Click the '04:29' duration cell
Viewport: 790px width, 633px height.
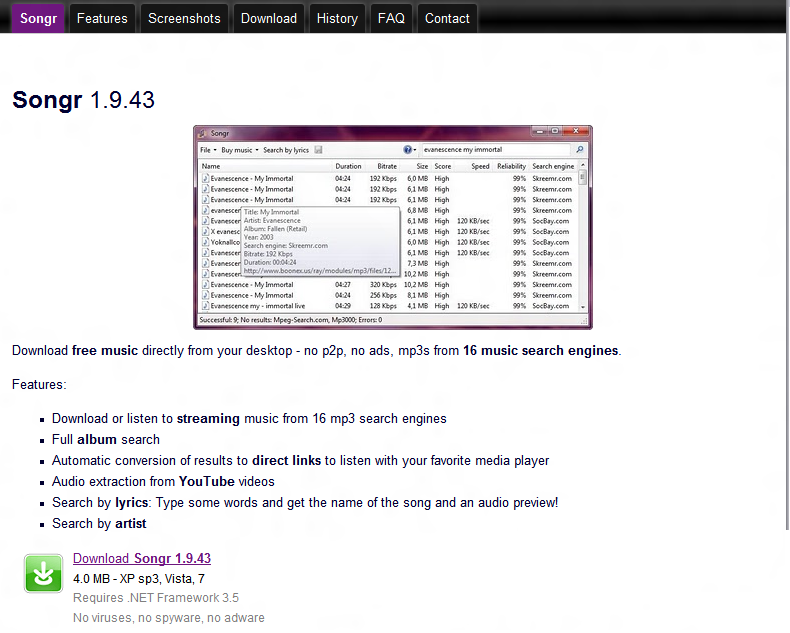coord(343,305)
